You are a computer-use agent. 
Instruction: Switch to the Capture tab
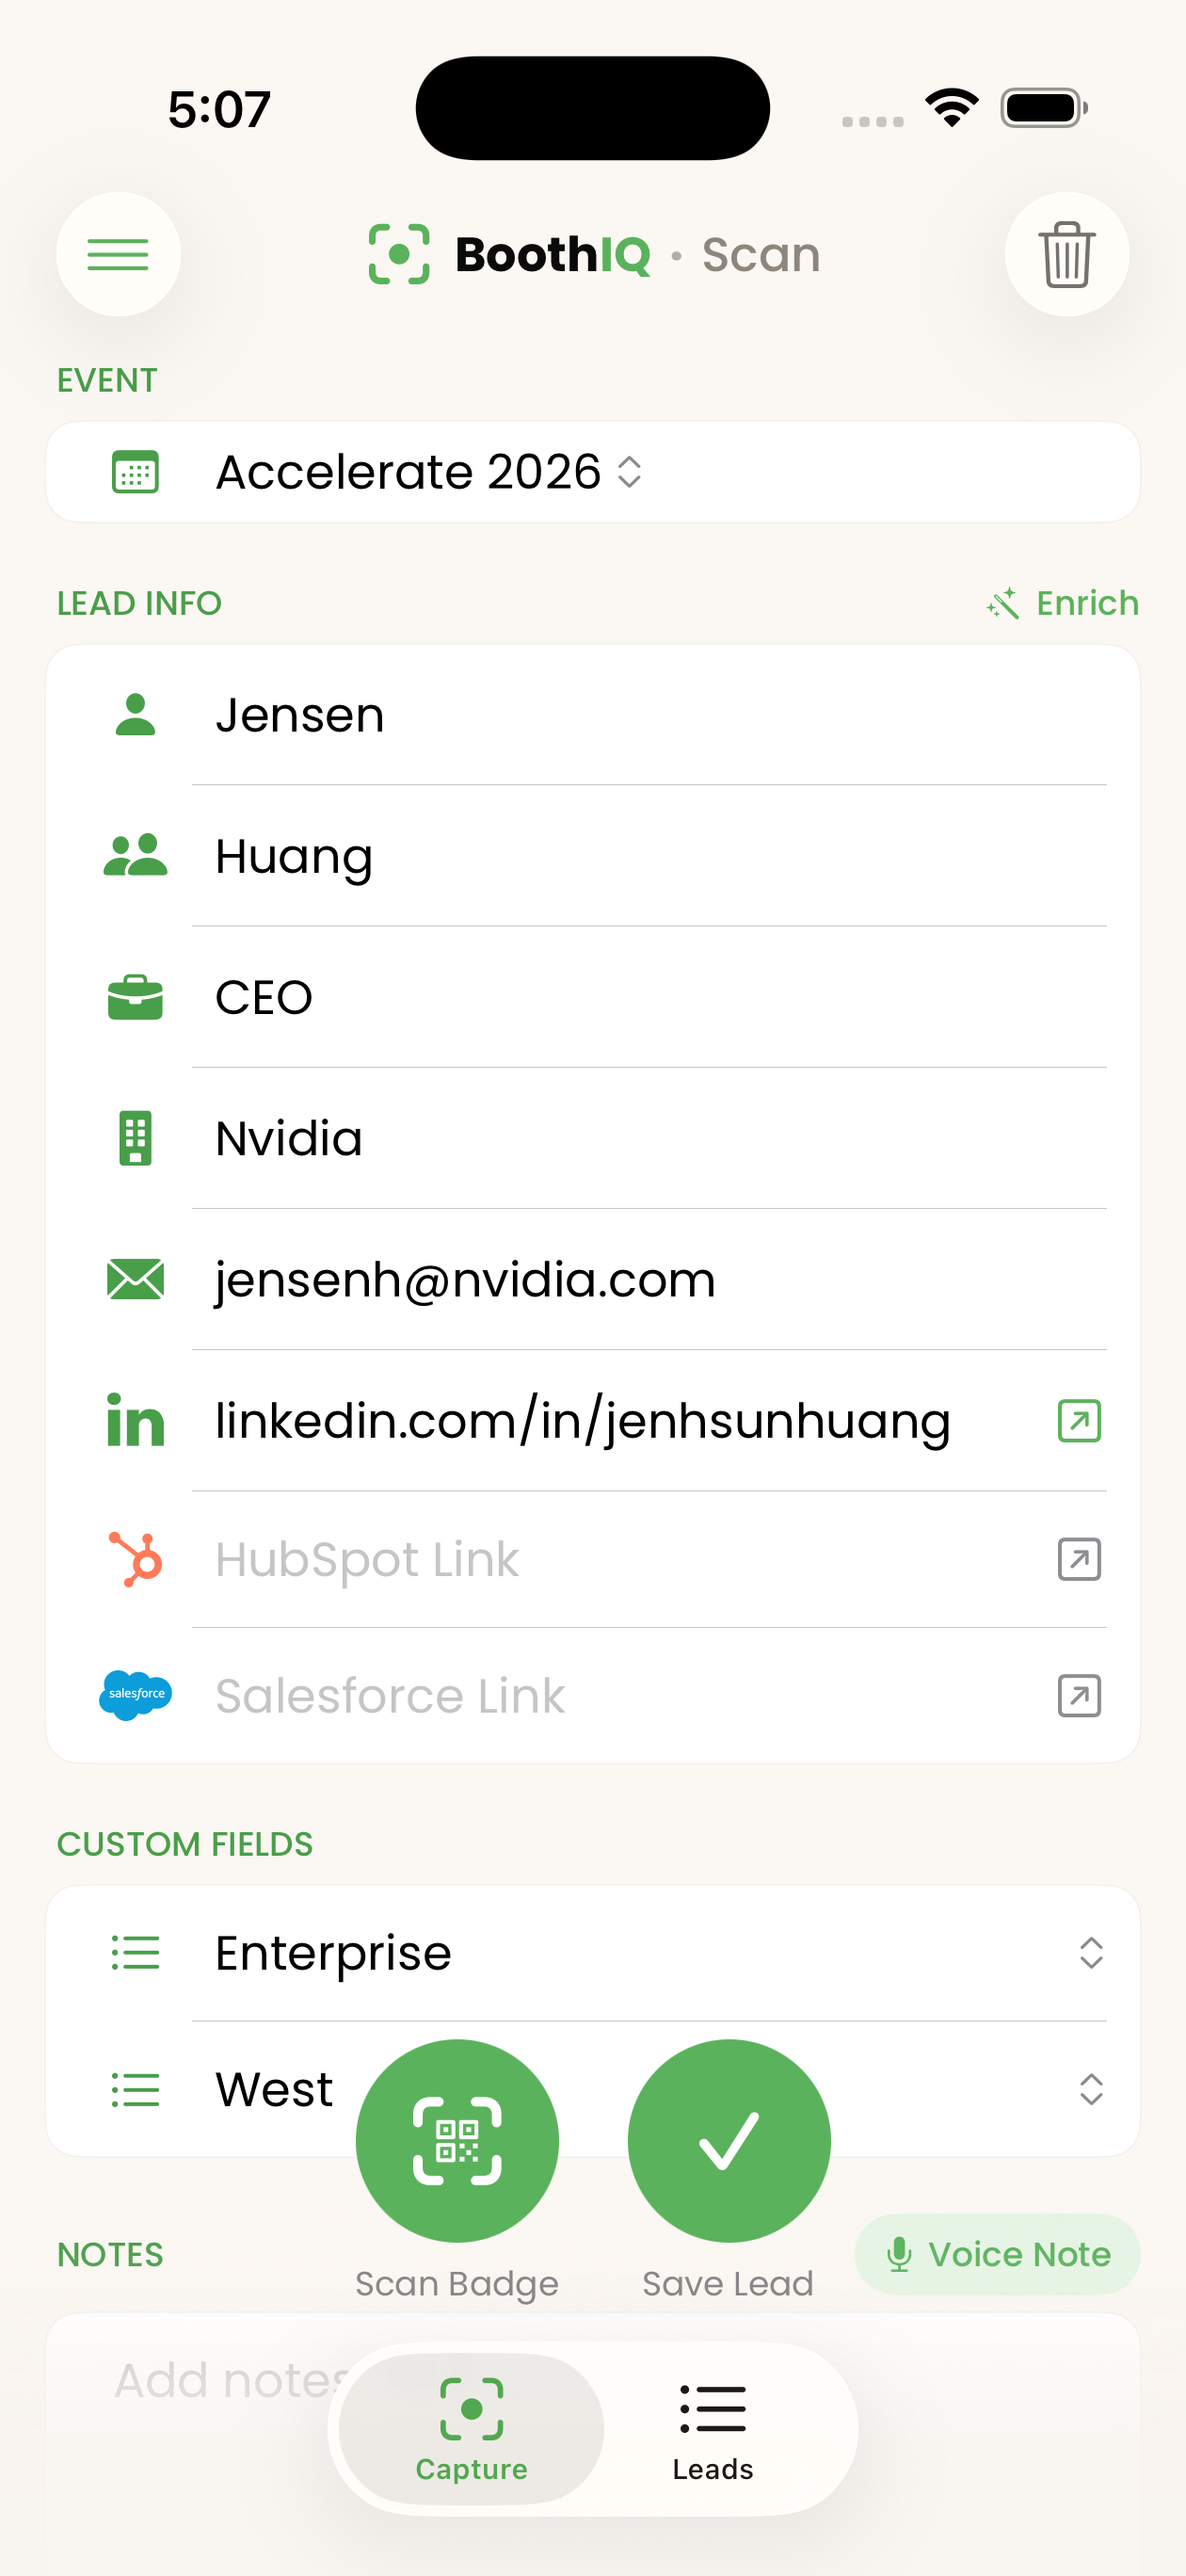(x=471, y=2428)
